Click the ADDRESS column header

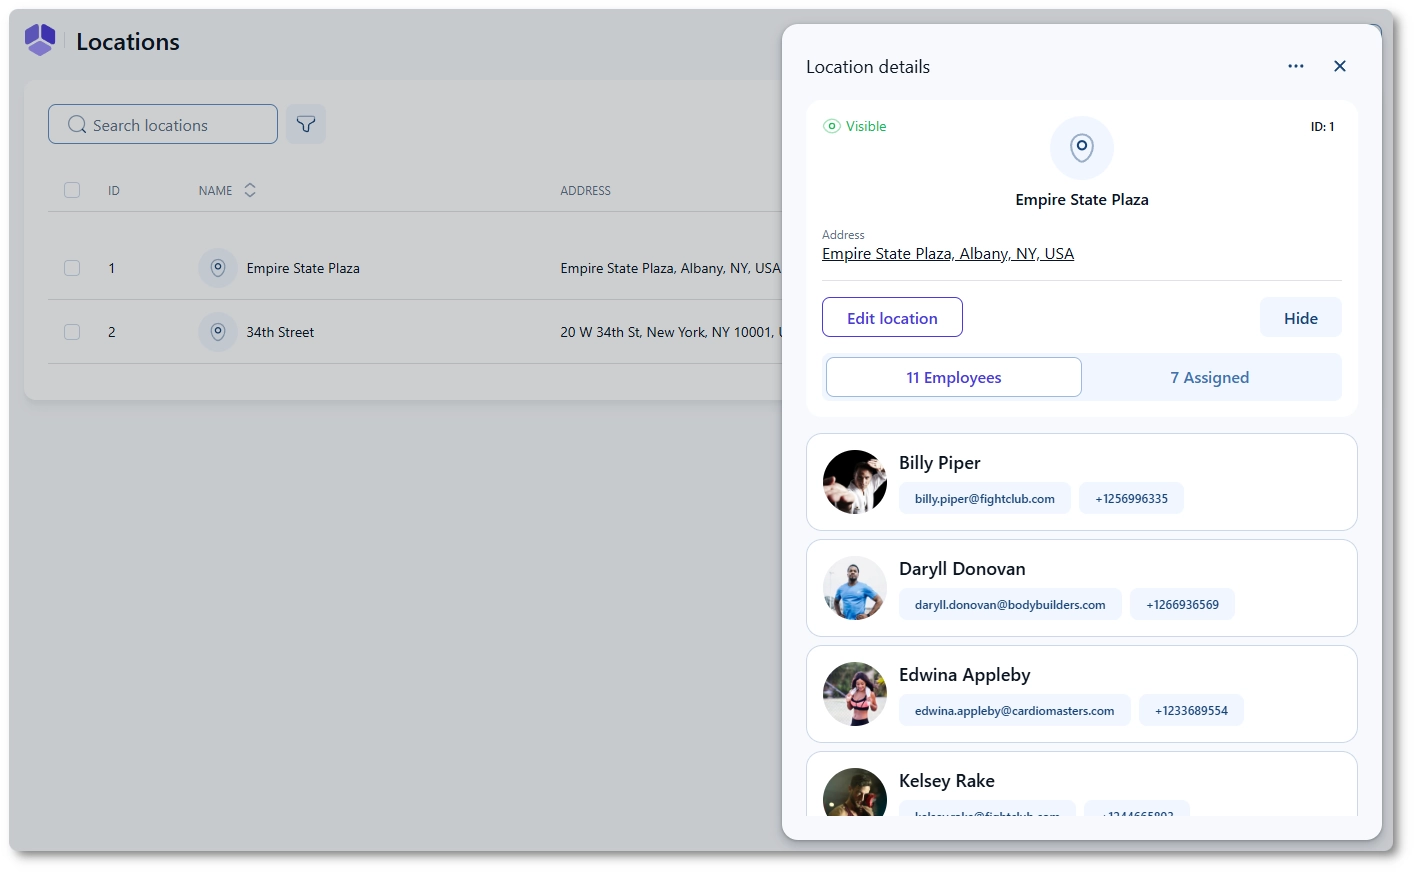click(x=585, y=190)
